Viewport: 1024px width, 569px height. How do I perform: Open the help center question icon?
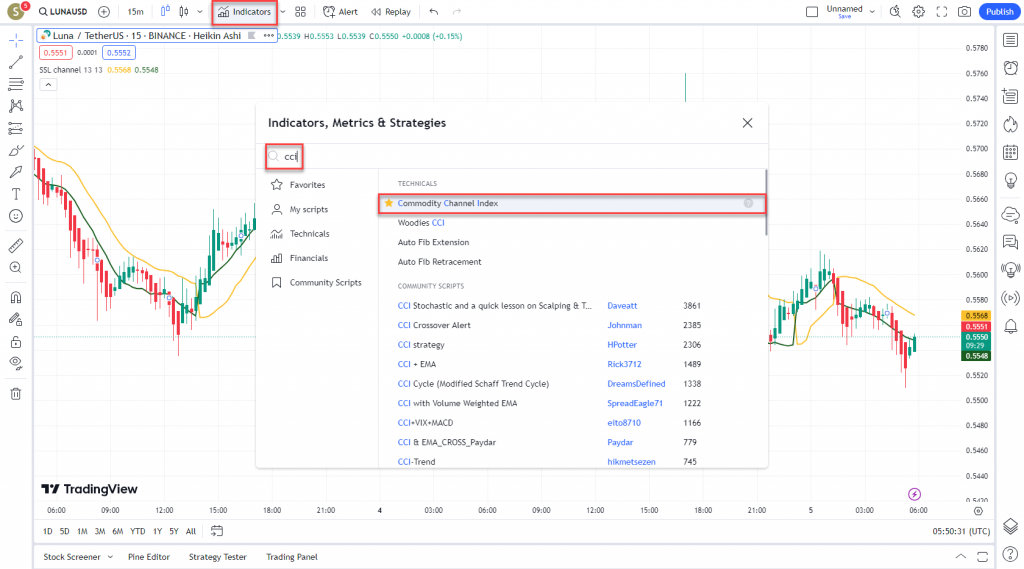[1010, 555]
